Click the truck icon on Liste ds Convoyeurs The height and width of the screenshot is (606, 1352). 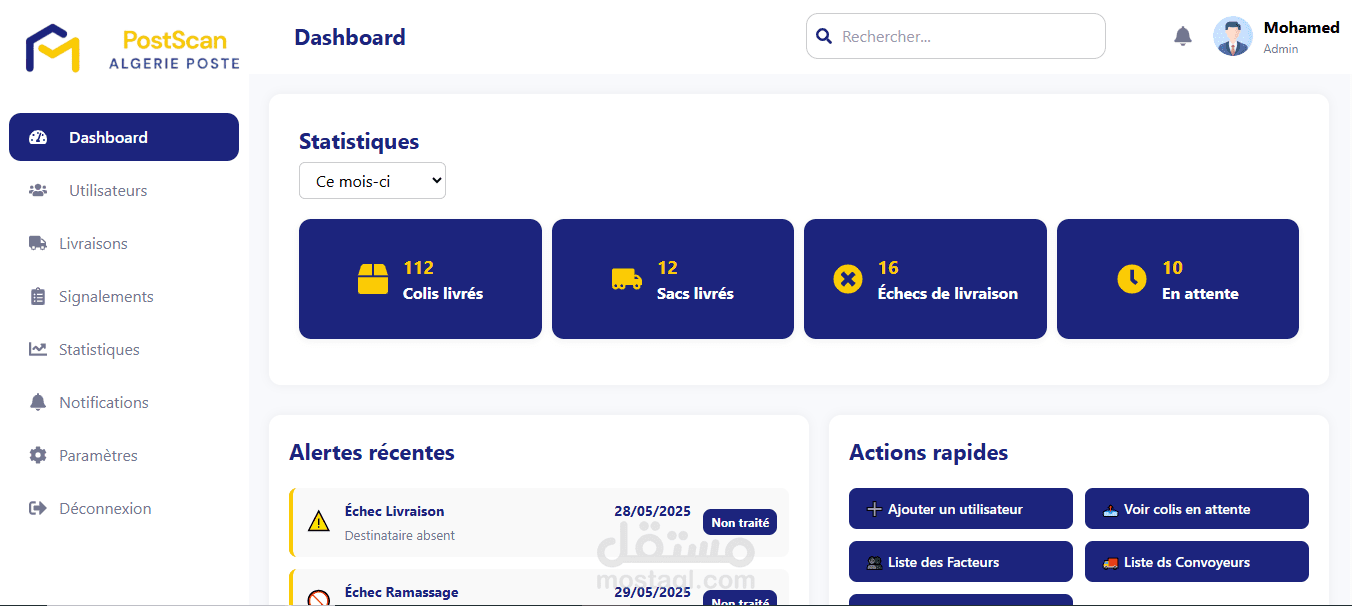(x=1110, y=562)
